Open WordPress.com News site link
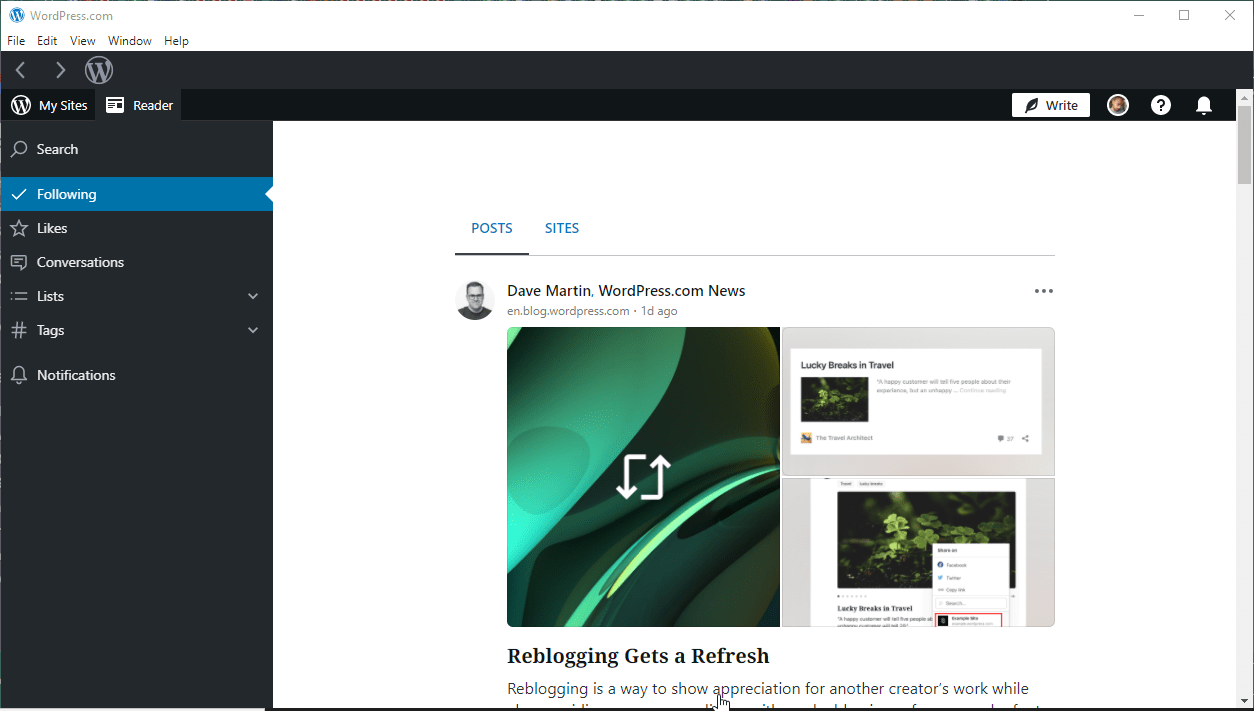The image size is (1254, 711). coord(672,291)
